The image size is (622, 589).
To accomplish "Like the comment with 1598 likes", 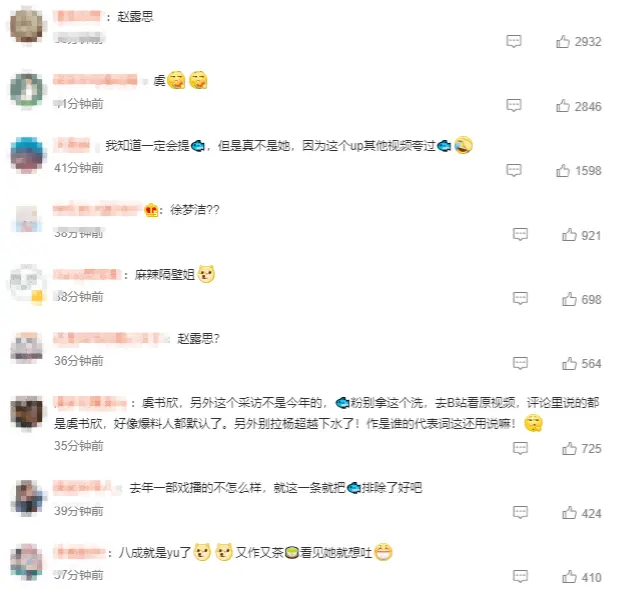I will (x=562, y=171).
